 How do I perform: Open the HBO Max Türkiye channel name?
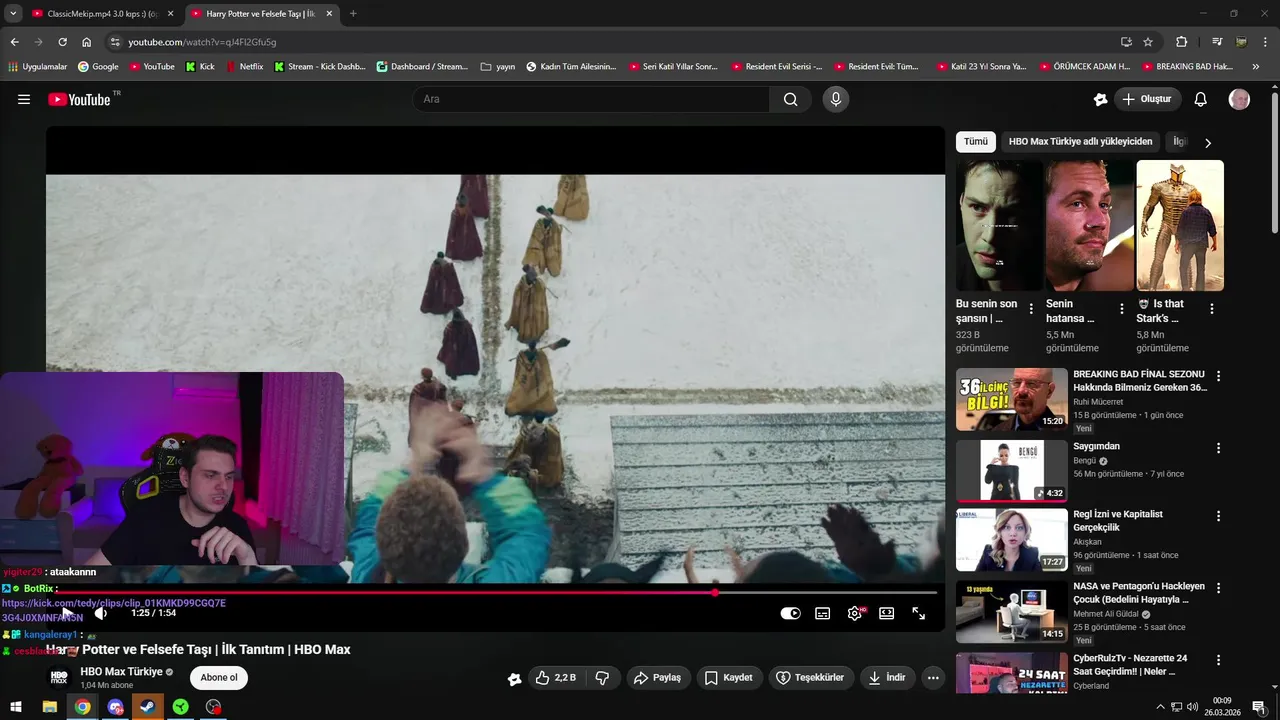(122, 672)
